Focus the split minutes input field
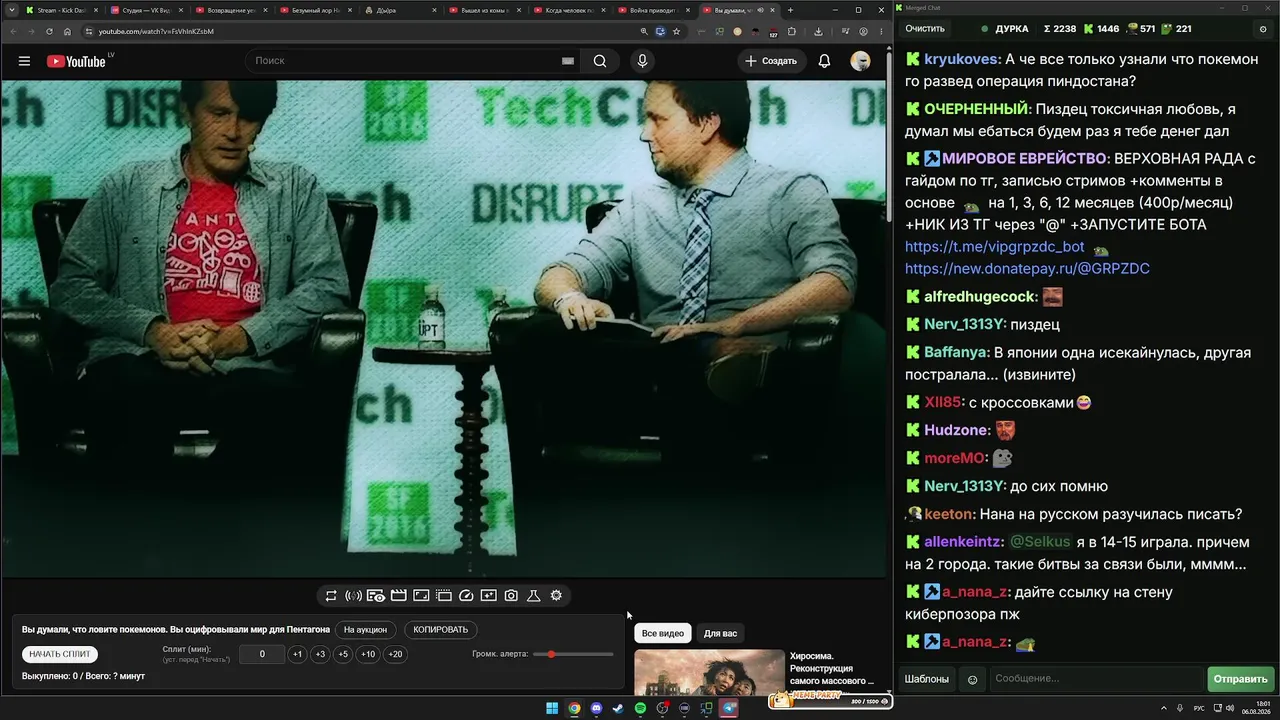Screen dimensions: 1280x720 pos(262,654)
